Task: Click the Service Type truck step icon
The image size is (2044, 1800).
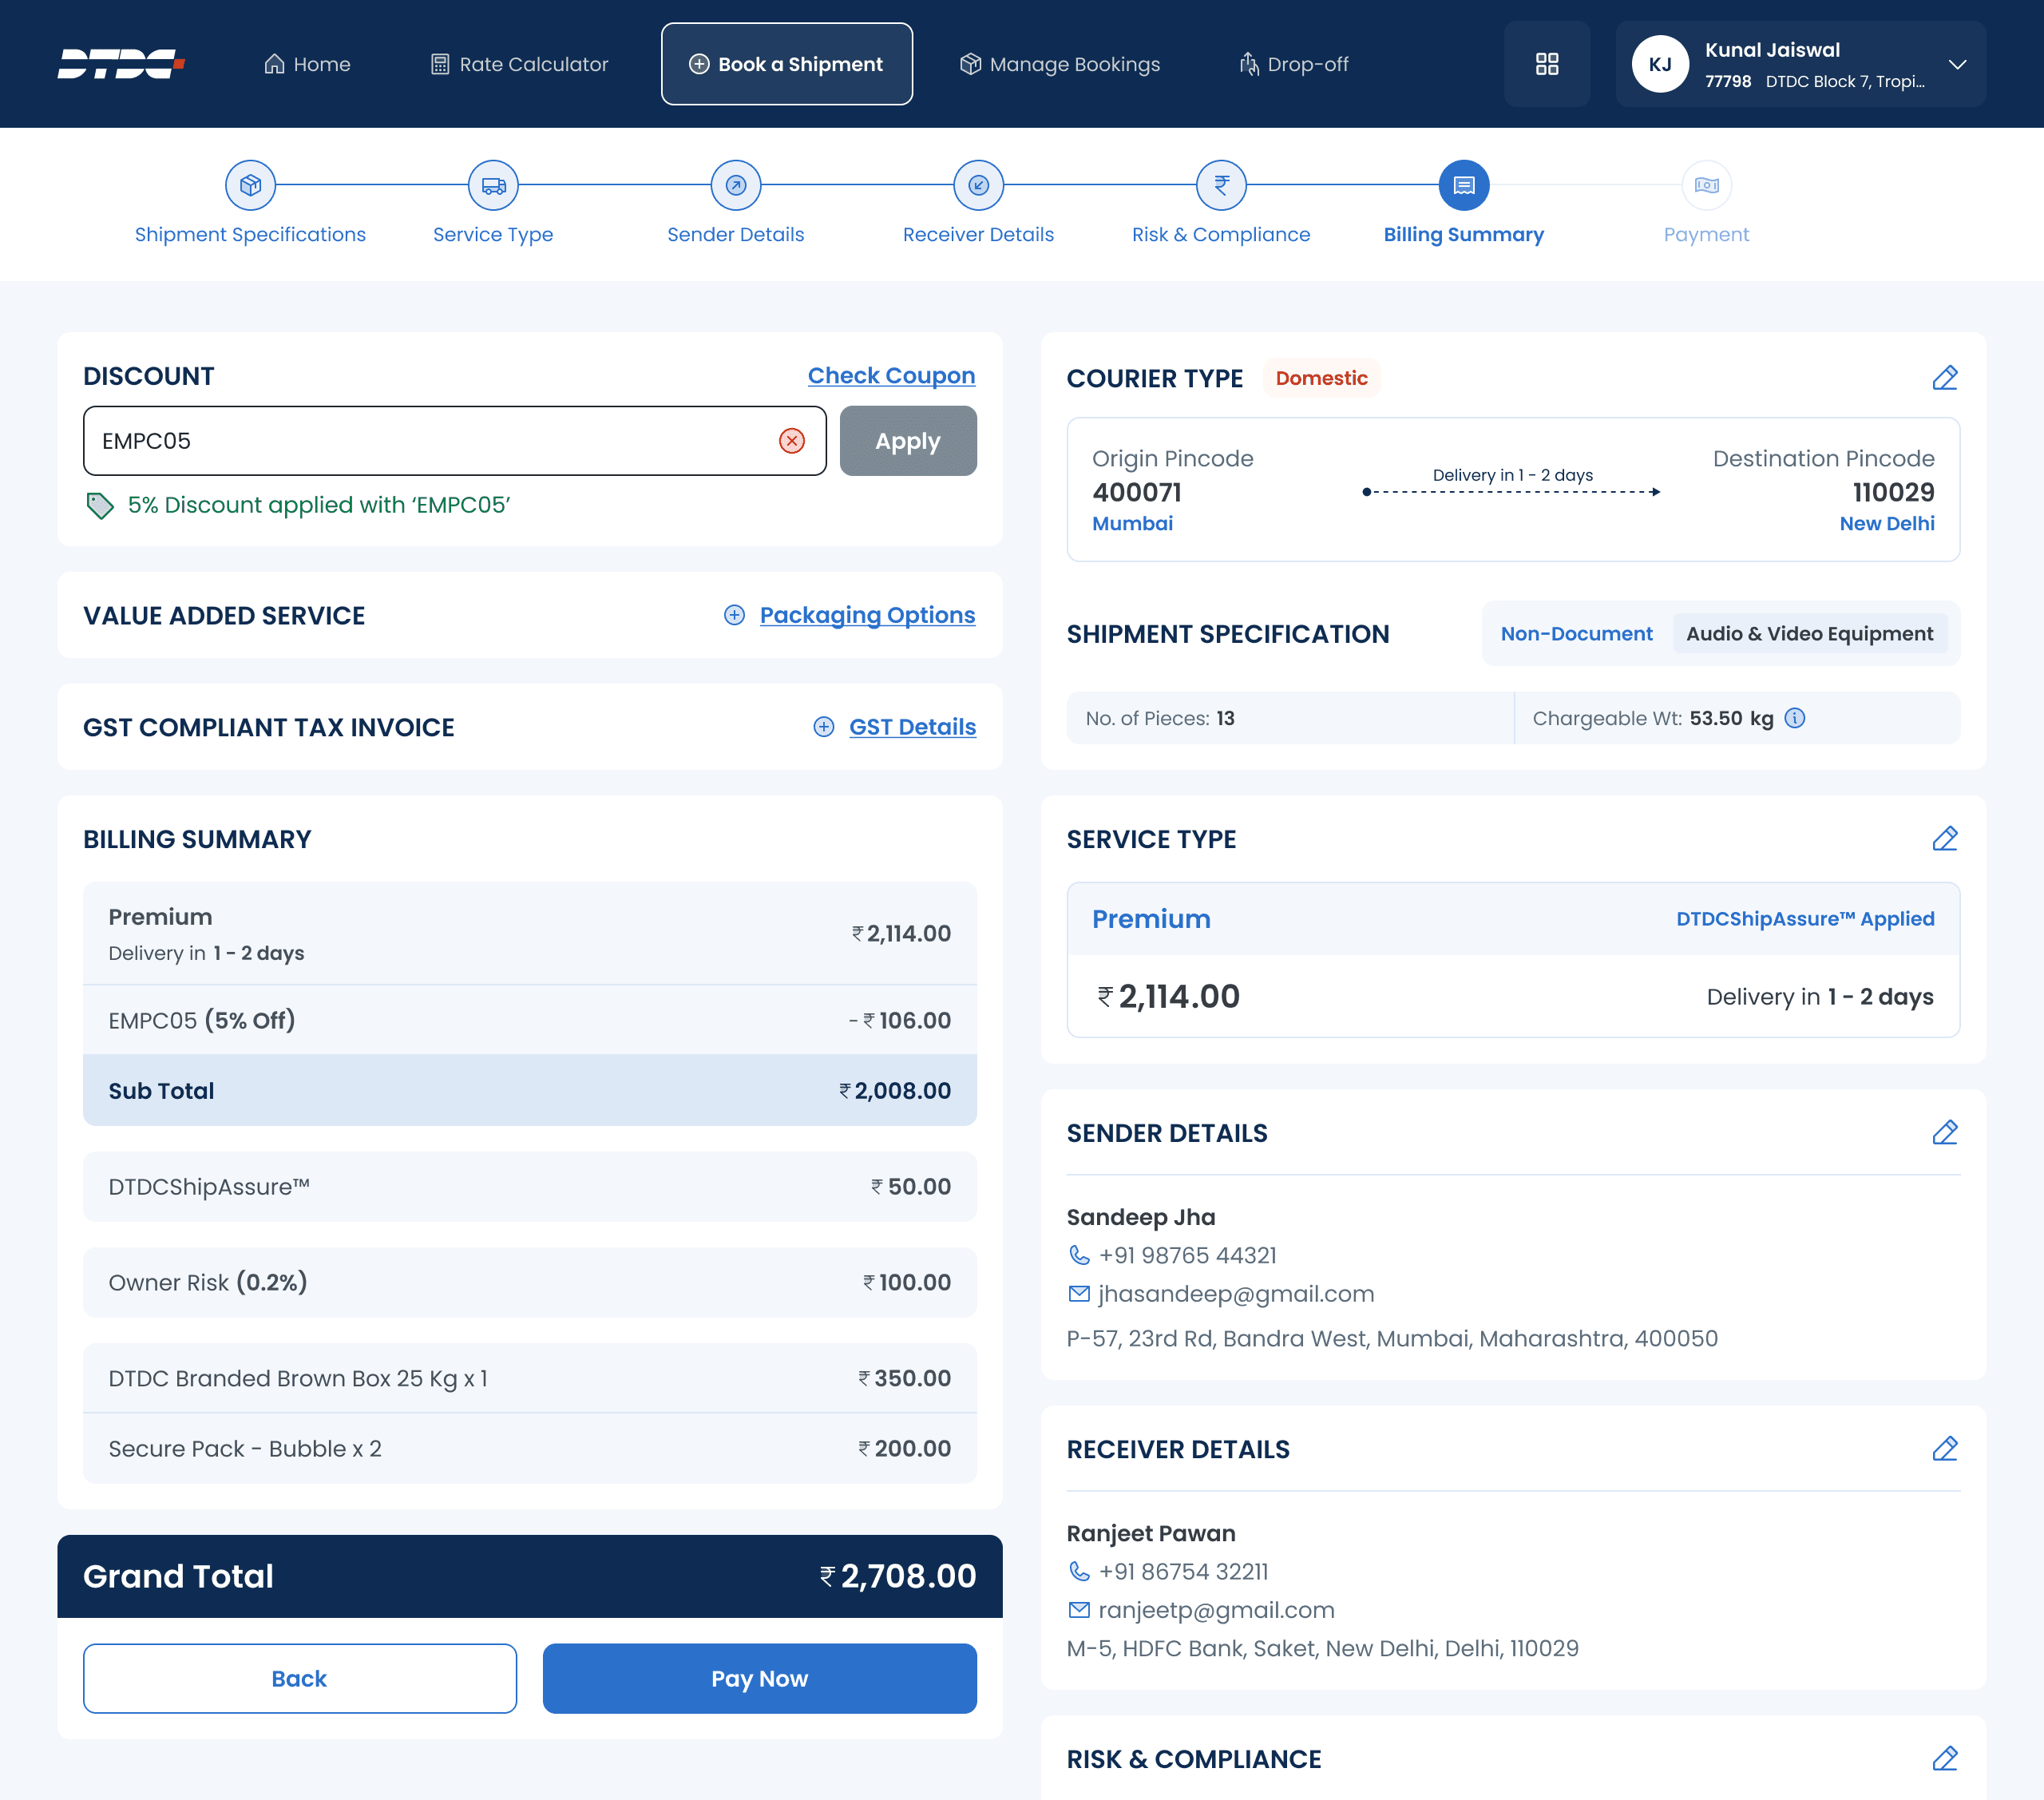Action: click(493, 185)
